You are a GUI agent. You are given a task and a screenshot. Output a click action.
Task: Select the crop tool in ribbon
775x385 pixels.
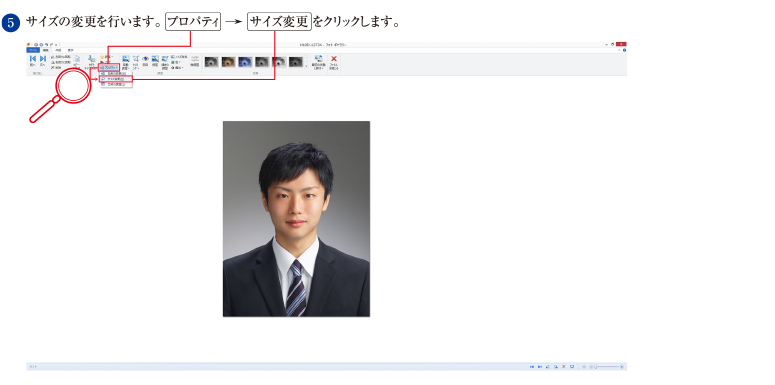[135, 59]
